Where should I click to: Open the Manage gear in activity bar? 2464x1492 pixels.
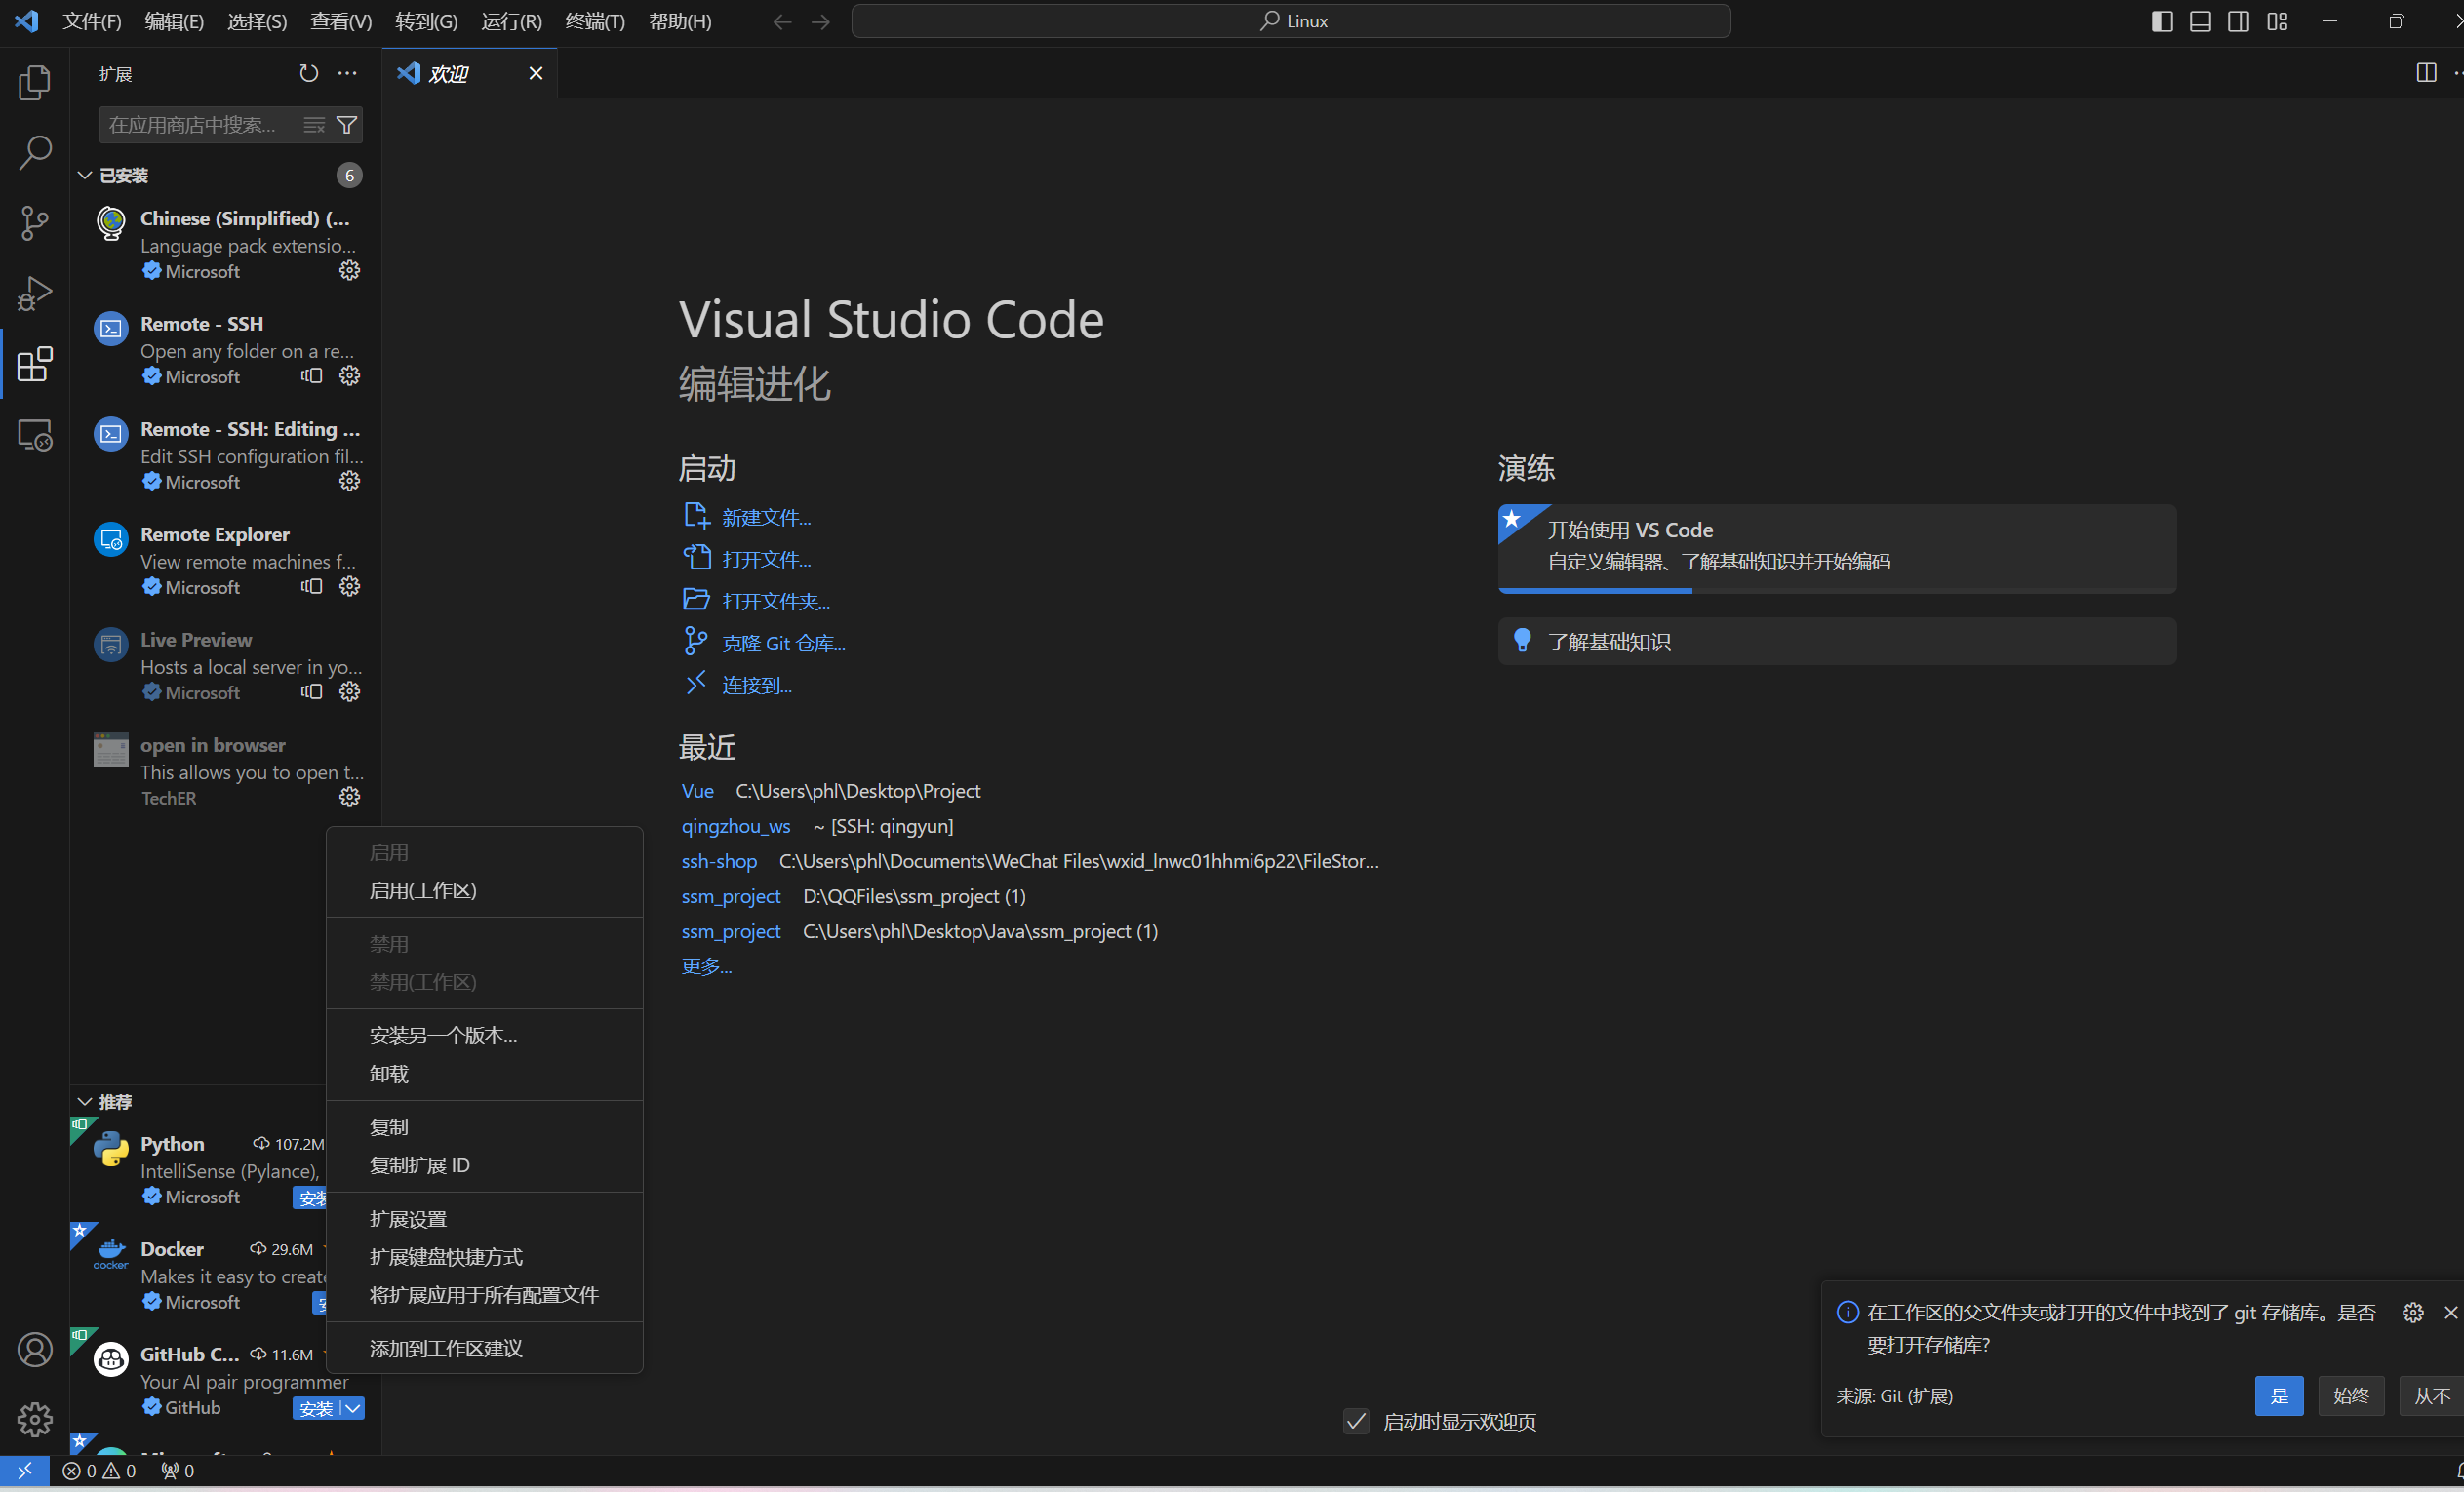point(35,1419)
